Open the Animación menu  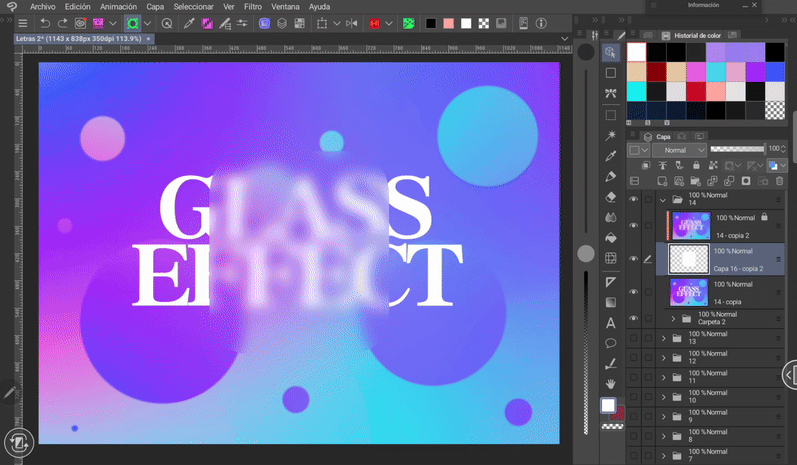click(x=118, y=7)
